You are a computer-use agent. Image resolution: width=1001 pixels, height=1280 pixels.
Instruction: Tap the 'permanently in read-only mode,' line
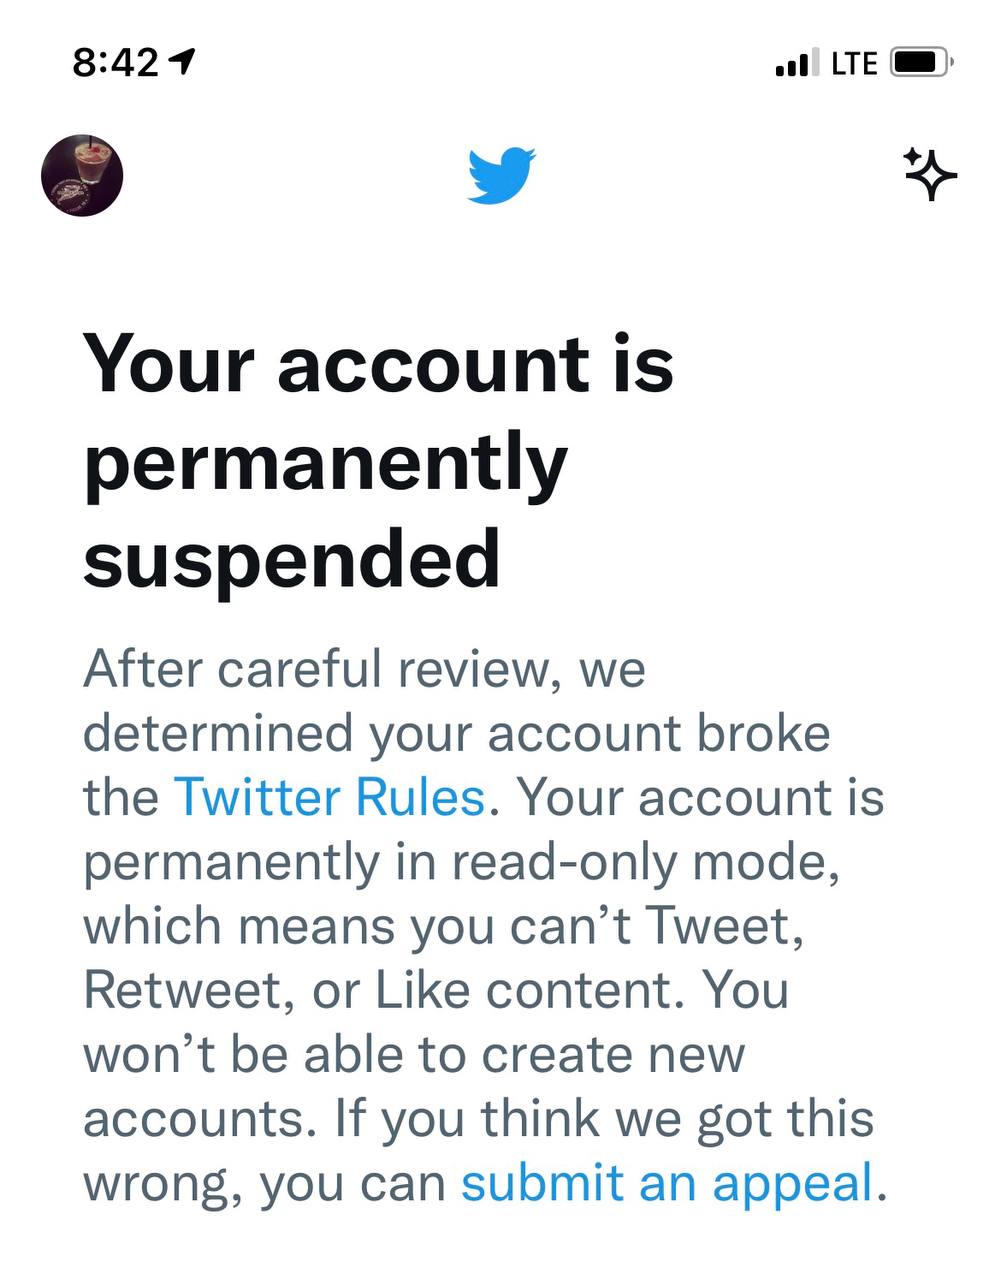(x=462, y=862)
